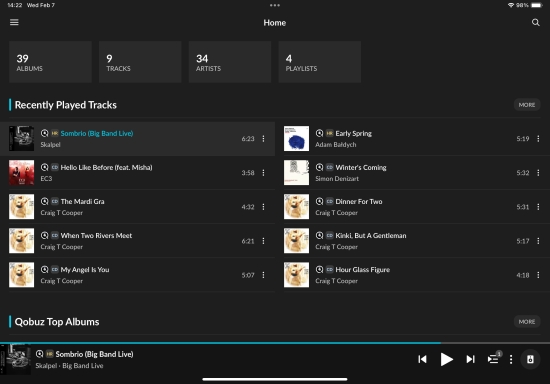
Task: Click the battery status indicator
Action: click(x=537, y=5)
